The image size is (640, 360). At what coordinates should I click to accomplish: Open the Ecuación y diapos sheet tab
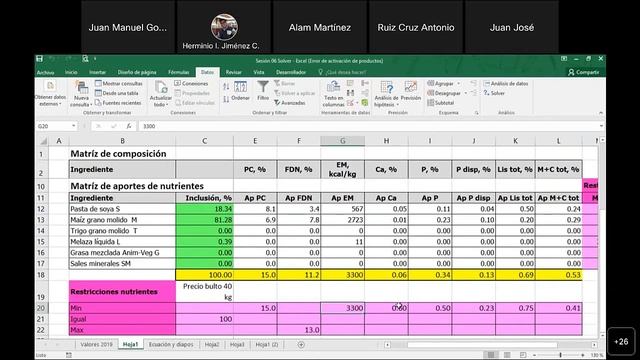click(x=171, y=344)
